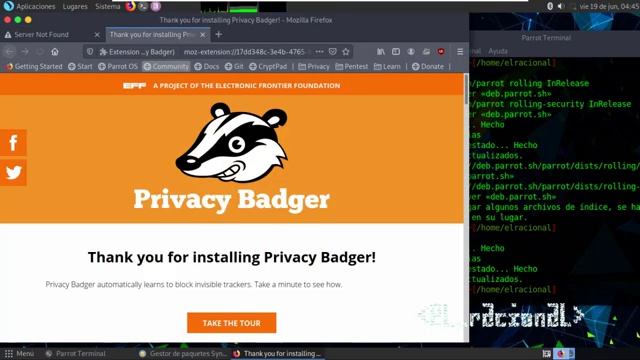Open tracking protection shield in address bar
Image resolution: width=640 pixels, height=360 pixels.
(x=90, y=52)
